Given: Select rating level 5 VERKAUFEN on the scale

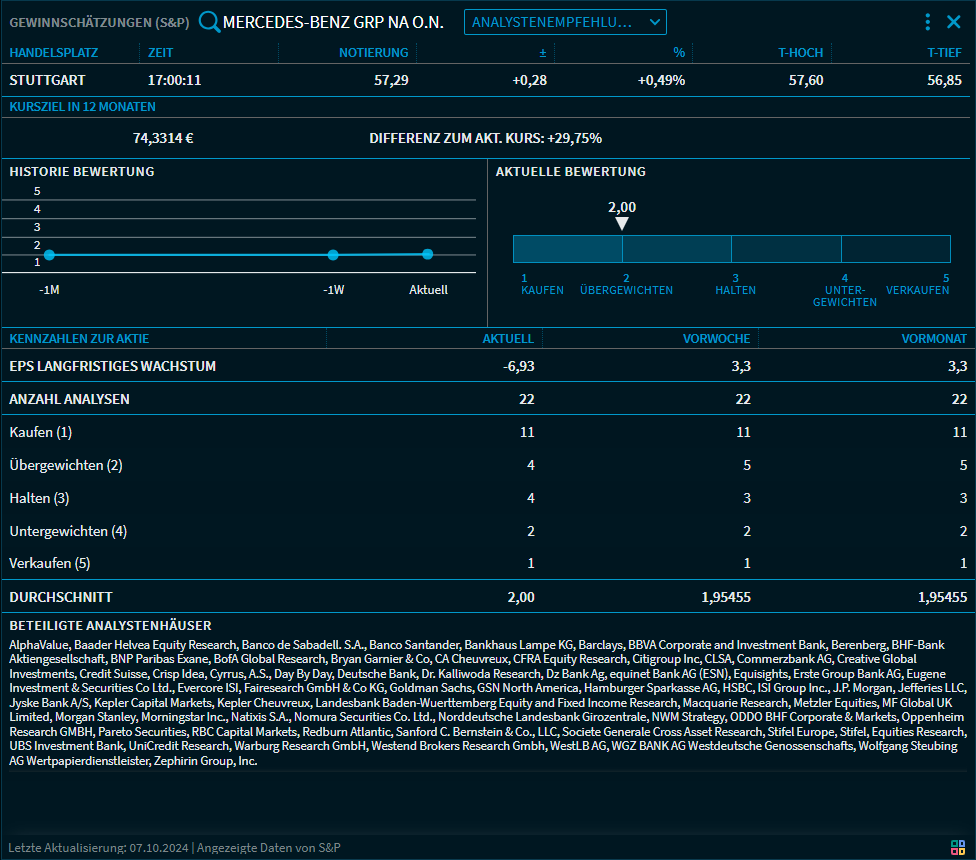Looking at the screenshot, I should coord(917,285).
